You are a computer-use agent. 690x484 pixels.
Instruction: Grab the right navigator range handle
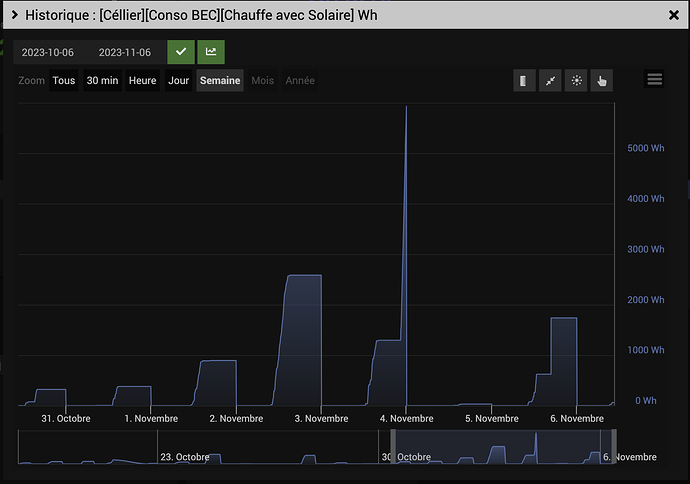[614, 447]
